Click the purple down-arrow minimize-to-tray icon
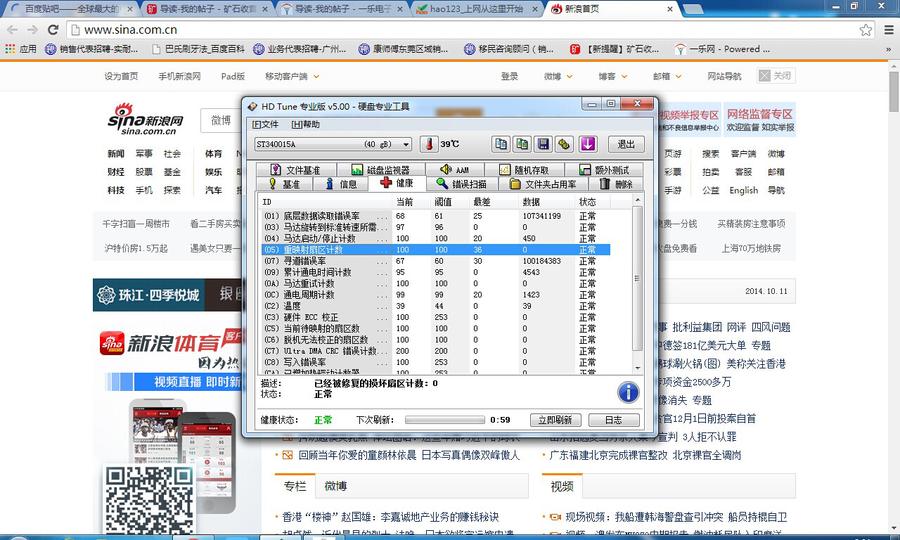Image resolution: width=900 pixels, height=540 pixels. 588,144
